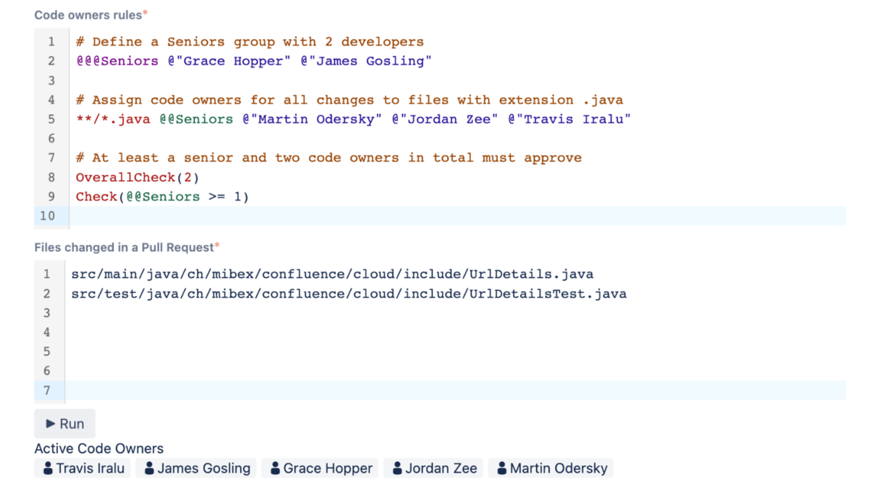Click the Run button
The height and width of the screenshot is (495, 871).
(64, 424)
